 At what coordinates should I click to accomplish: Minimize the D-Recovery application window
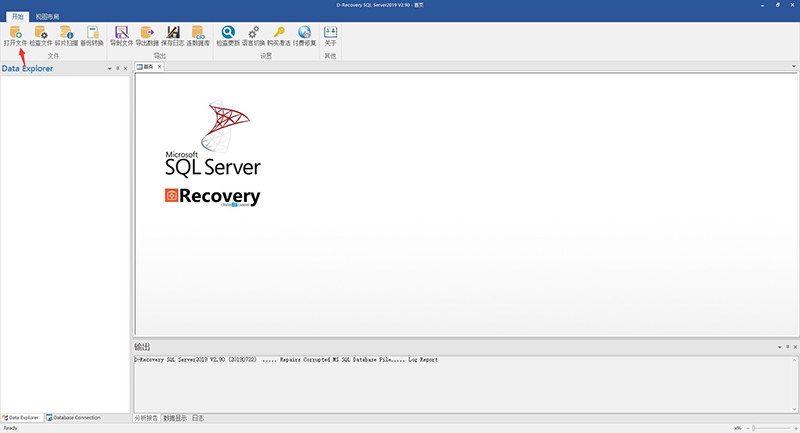click(762, 5)
